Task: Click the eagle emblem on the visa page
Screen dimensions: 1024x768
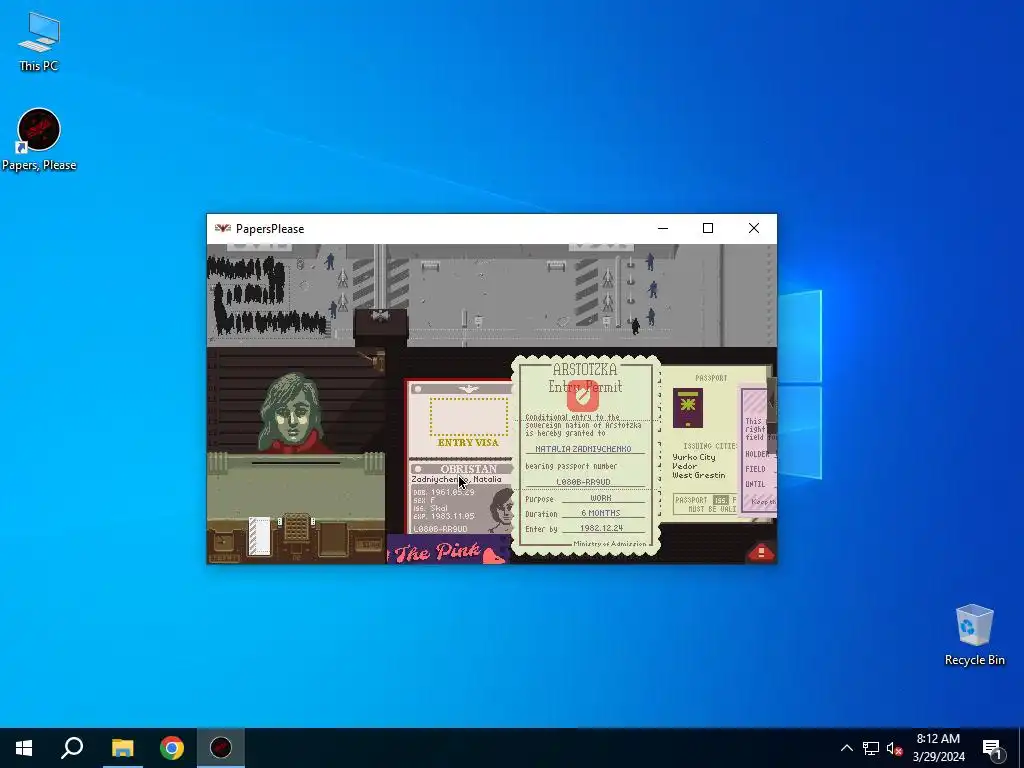Action: 468,389
